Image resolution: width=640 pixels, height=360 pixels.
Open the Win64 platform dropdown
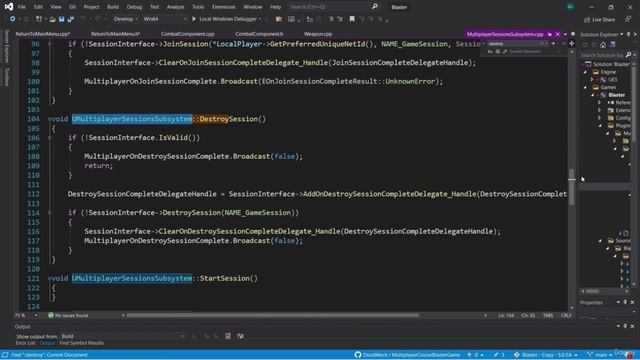[164, 19]
